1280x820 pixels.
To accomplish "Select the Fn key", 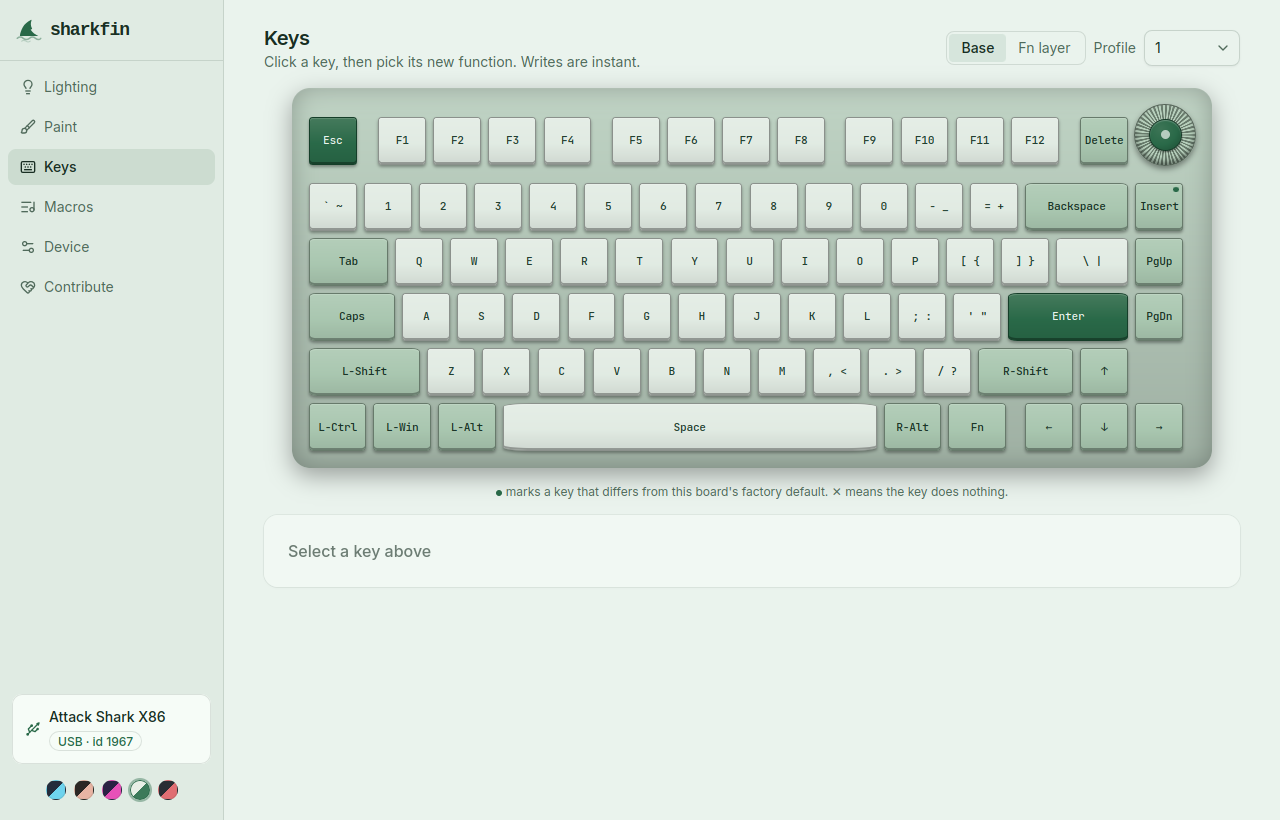I will point(977,427).
